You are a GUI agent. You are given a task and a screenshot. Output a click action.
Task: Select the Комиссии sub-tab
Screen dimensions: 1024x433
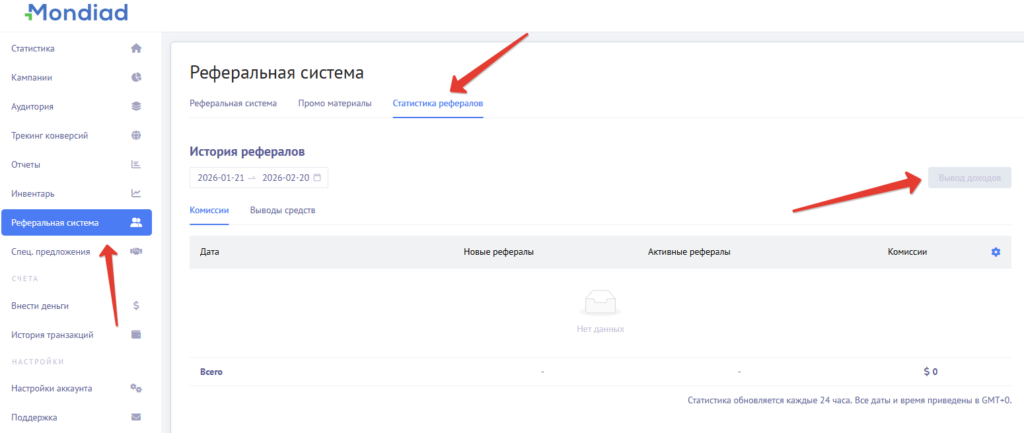click(209, 210)
